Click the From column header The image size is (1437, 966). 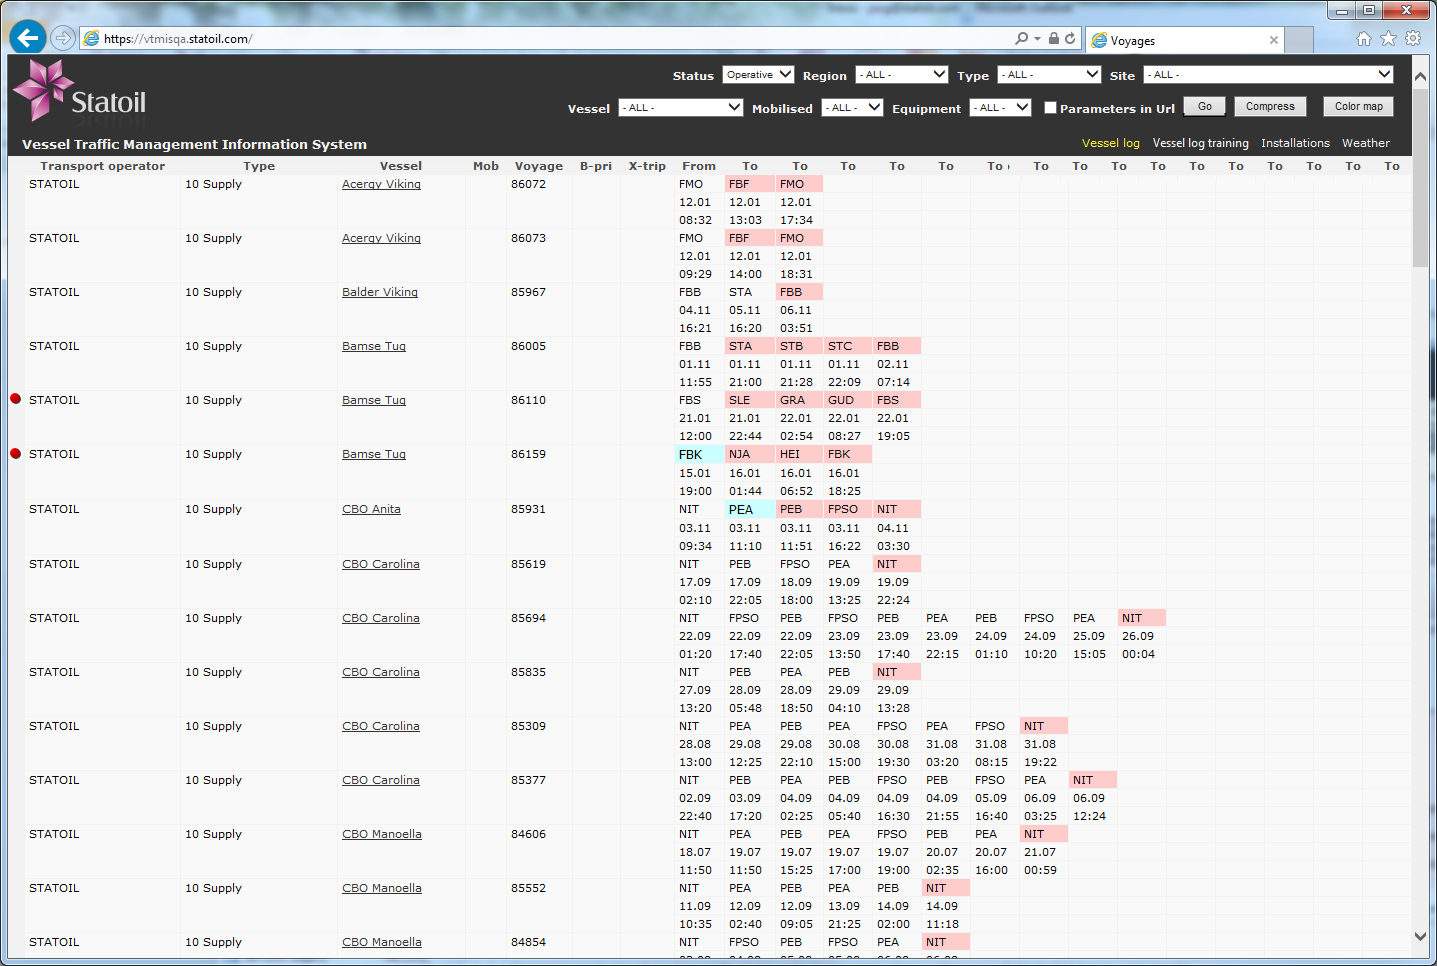pos(699,166)
